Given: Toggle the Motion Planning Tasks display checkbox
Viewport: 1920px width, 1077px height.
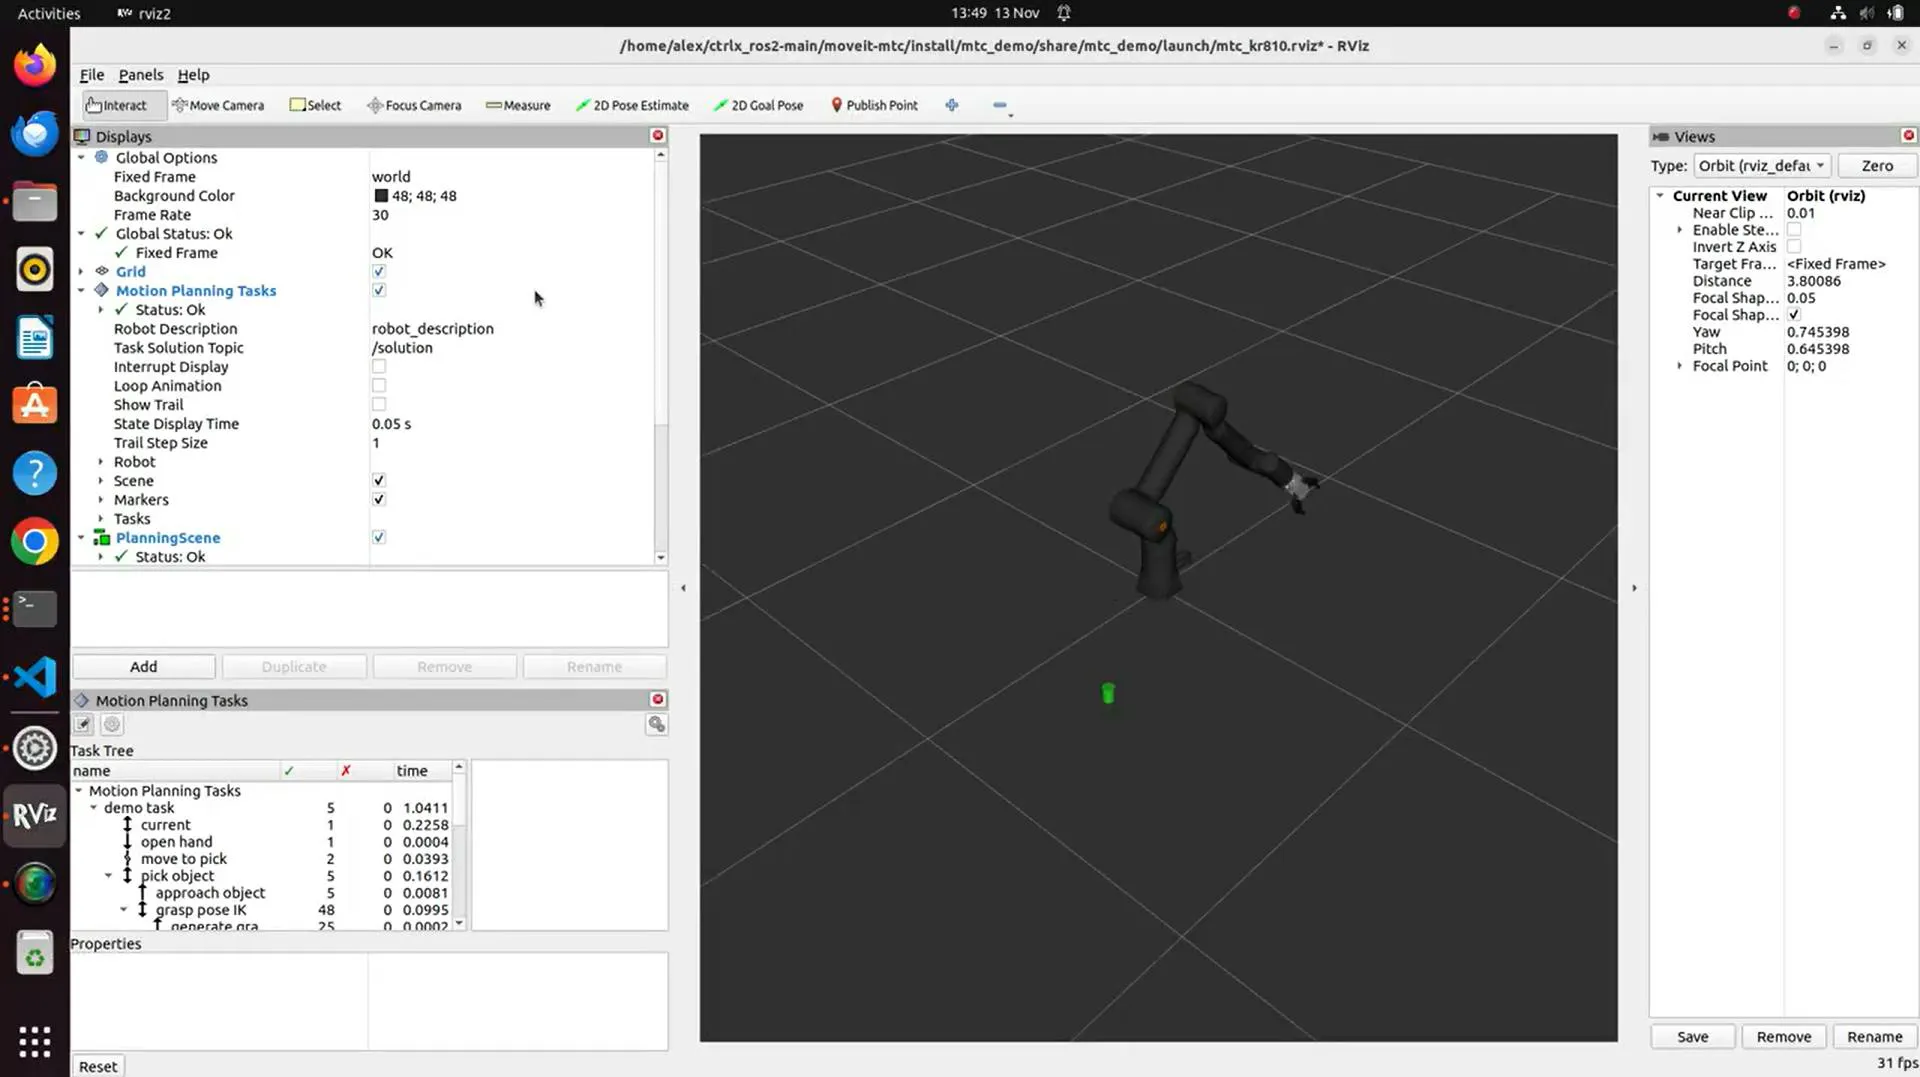Looking at the screenshot, I should tap(379, 290).
